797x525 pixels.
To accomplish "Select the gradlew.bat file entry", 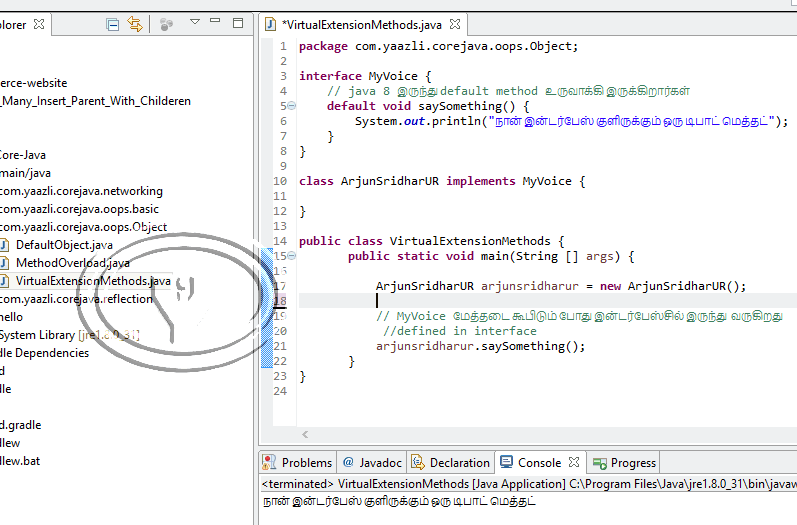I will (x=20, y=461).
